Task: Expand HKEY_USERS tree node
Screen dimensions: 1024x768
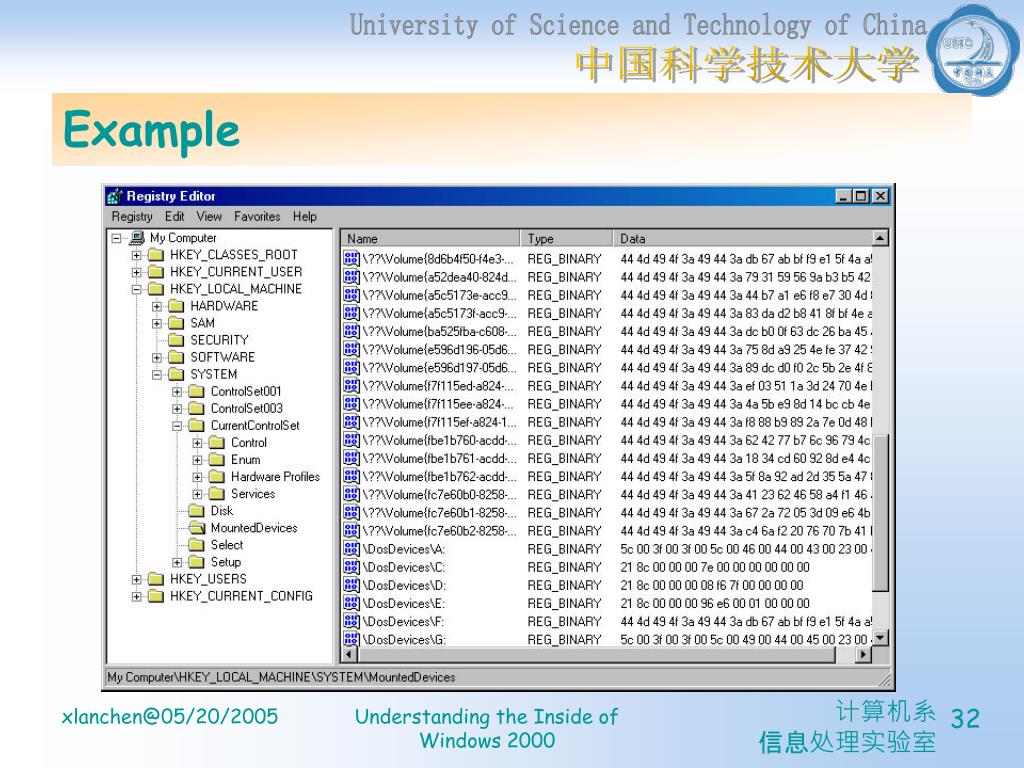Action: [x=136, y=579]
